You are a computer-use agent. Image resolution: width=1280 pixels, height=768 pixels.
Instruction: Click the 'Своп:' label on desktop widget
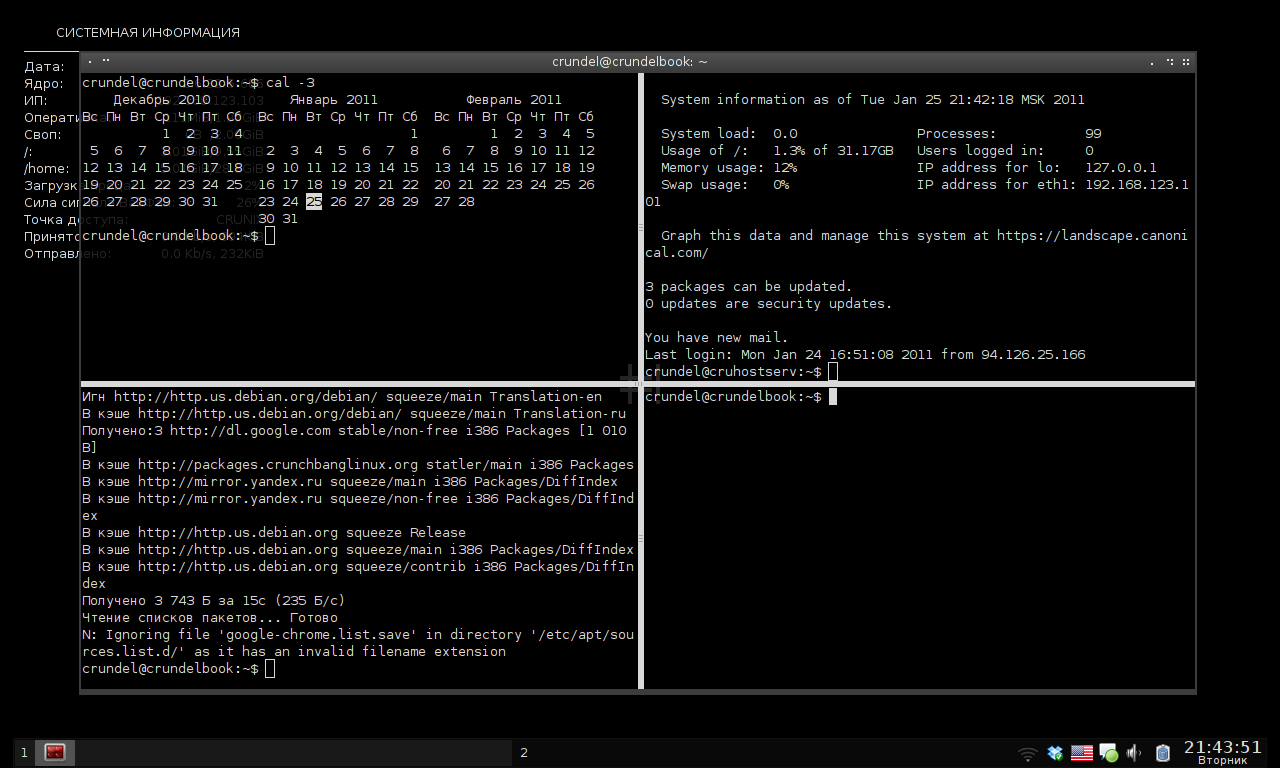pos(43,135)
